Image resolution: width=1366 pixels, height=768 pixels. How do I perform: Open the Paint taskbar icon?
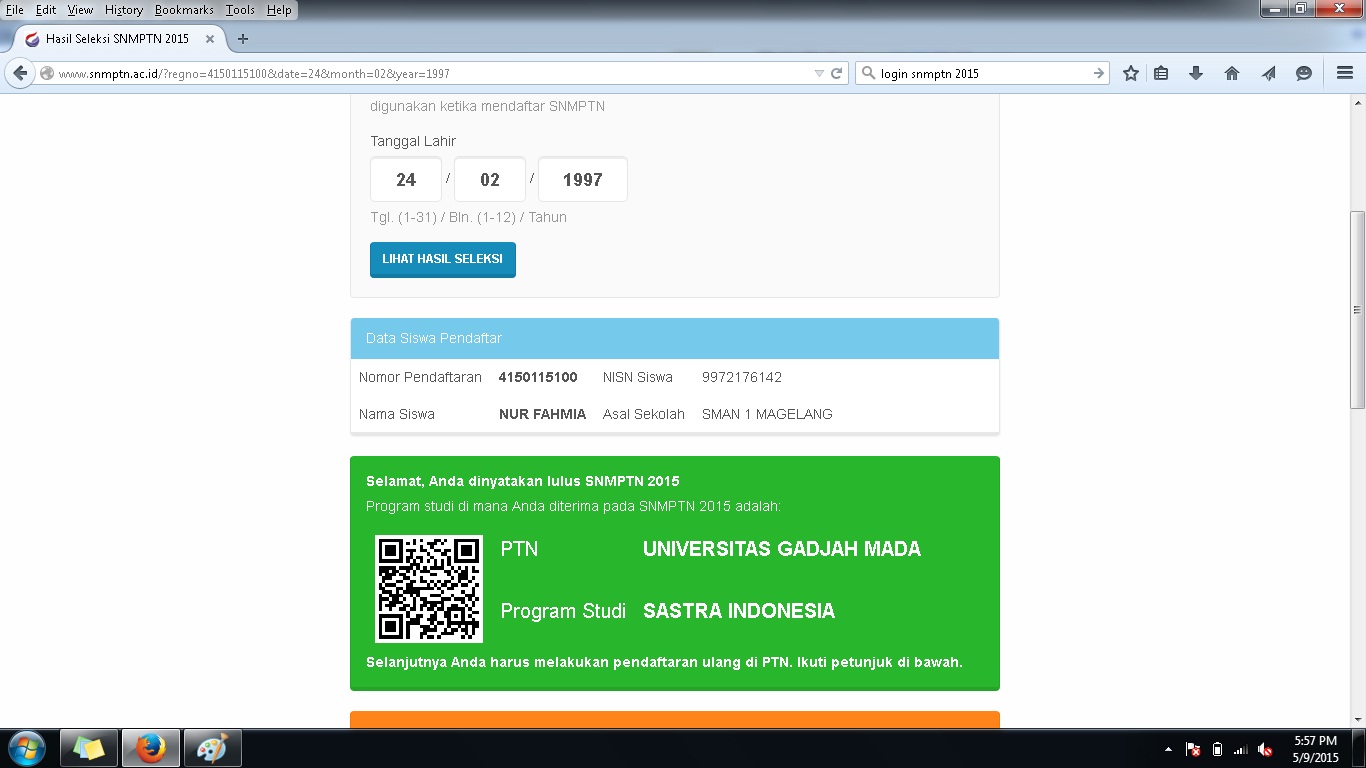coord(213,748)
